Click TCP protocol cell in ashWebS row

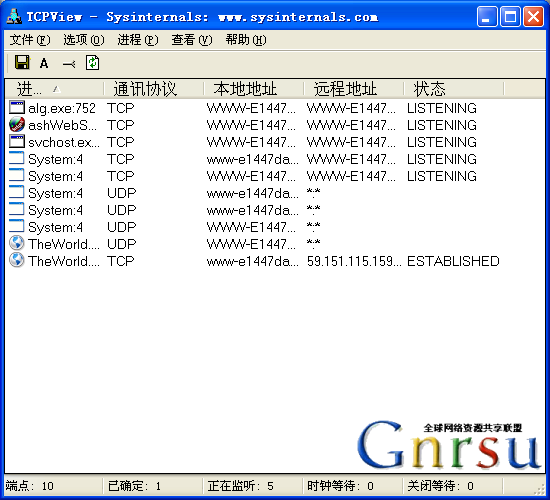pos(121,125)
